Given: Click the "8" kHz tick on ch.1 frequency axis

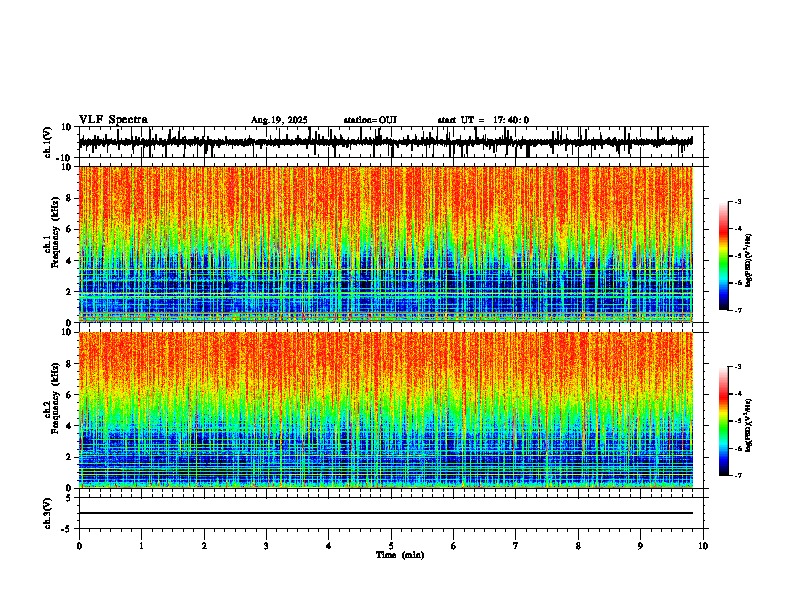Looking at the screenshot, I should click(70, 198).
